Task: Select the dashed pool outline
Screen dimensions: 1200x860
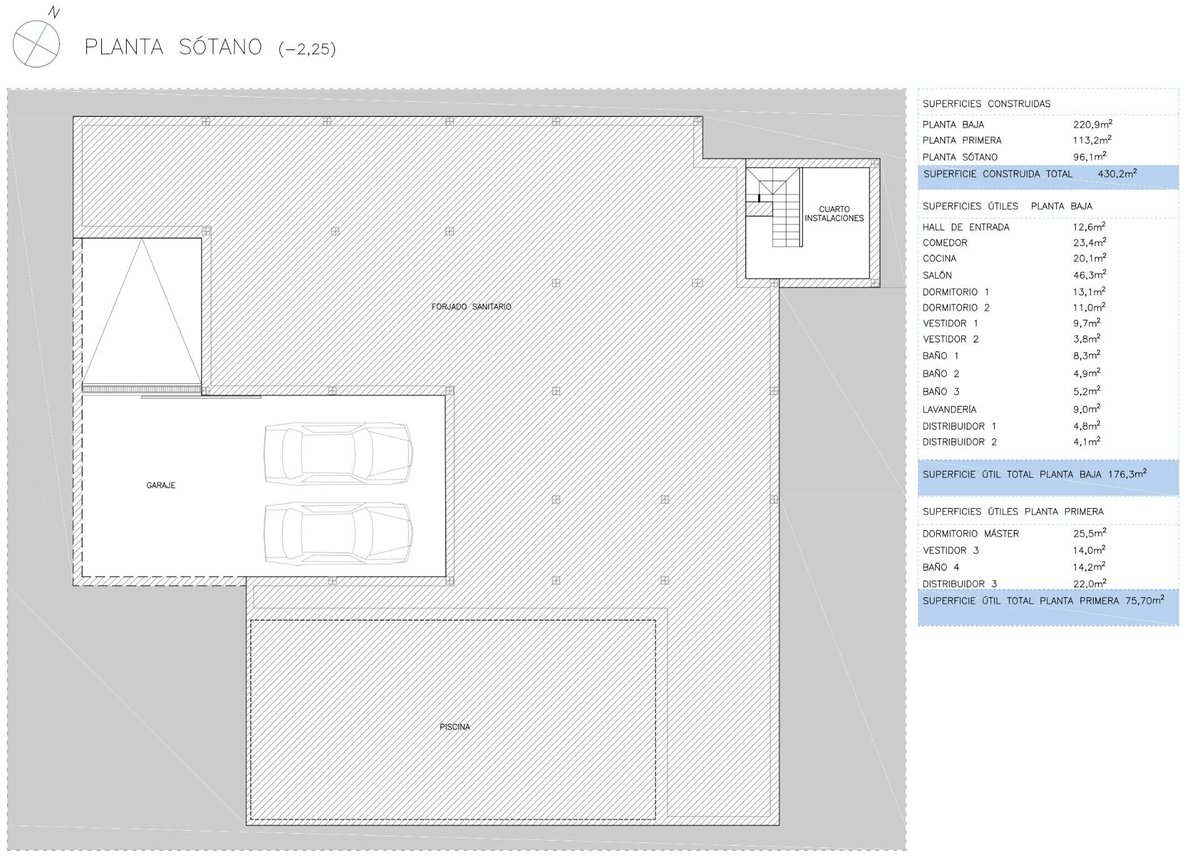Action: (x=452, y=620)
